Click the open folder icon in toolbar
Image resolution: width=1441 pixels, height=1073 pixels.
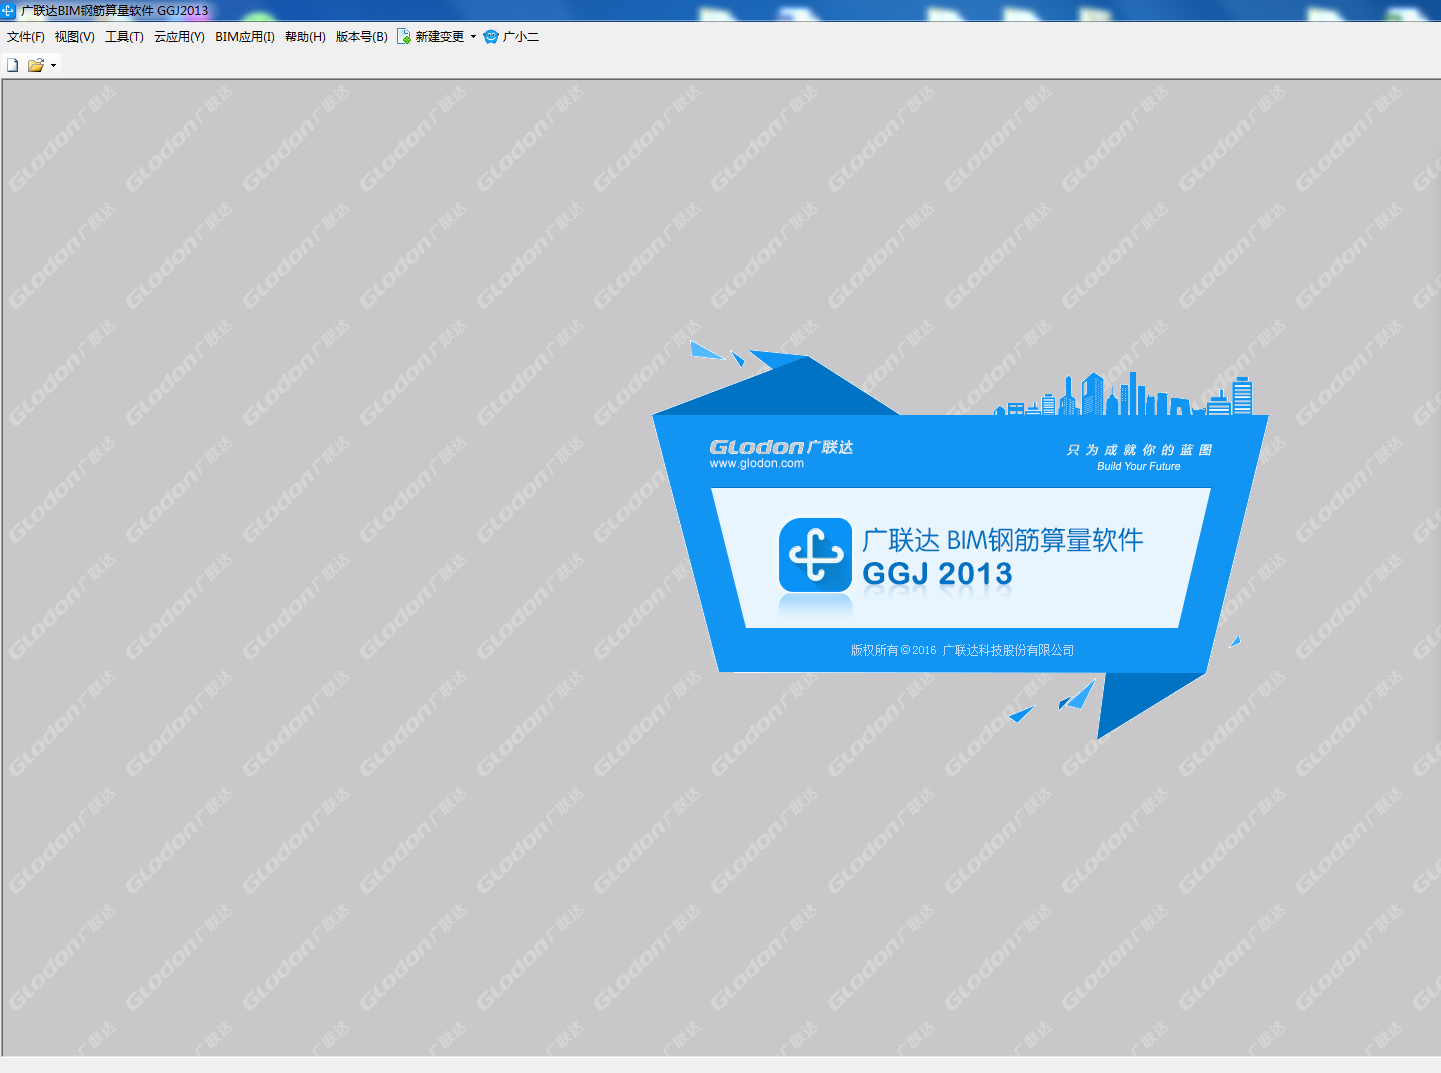[36, 65]
